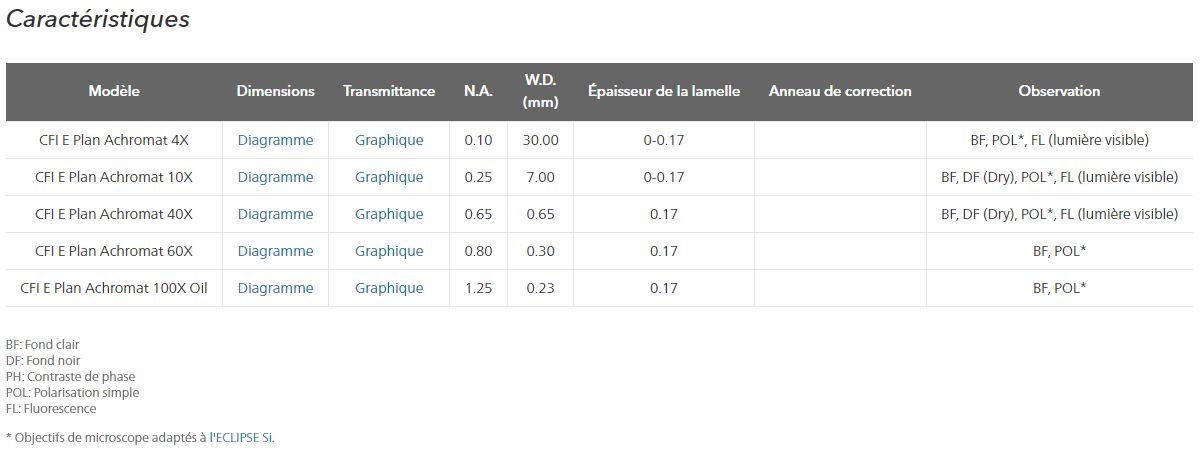The image size is (1201, 451).
Task: View Graphique for Achromat 60X
Action: pyautogui.click(x=389, y=251)
